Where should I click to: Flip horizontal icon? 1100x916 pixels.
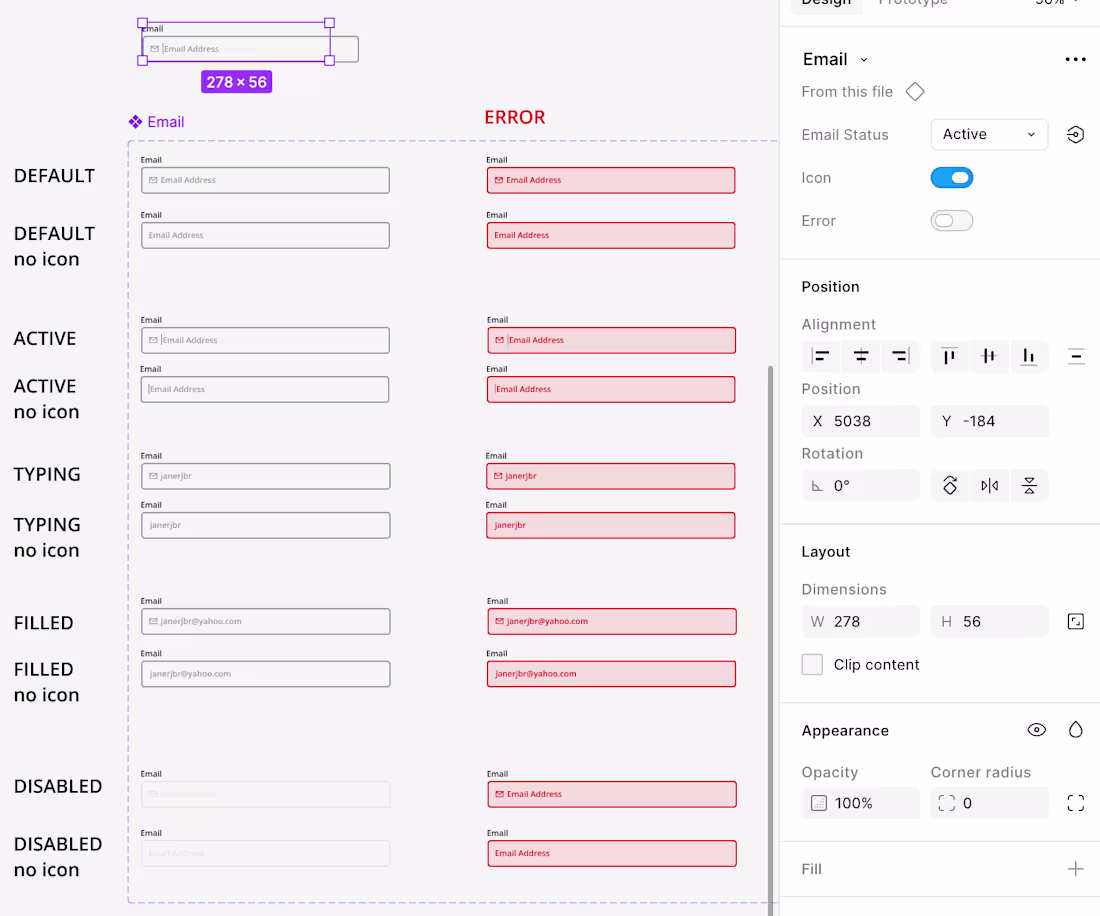989,485
